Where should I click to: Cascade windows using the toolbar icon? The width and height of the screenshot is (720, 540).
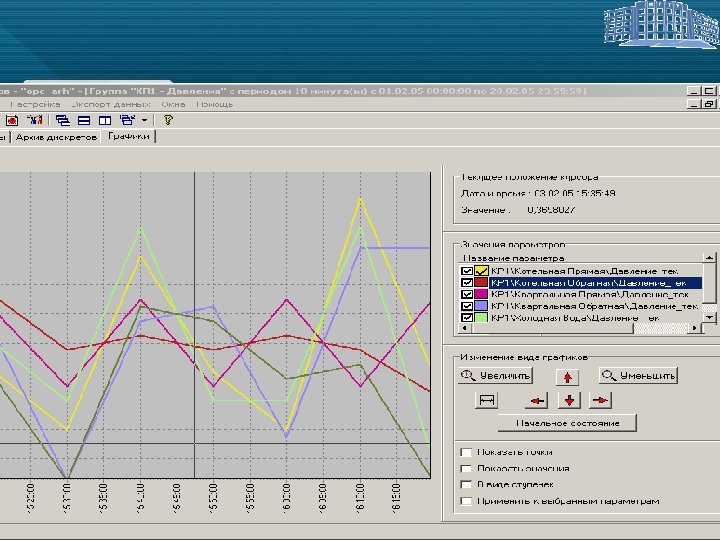click(x=62, y=120)
